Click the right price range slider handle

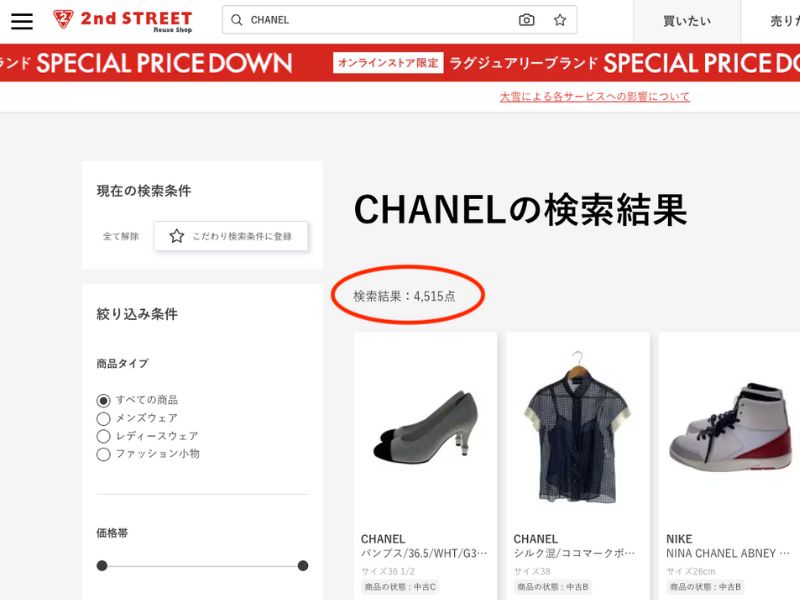point(303,565)
